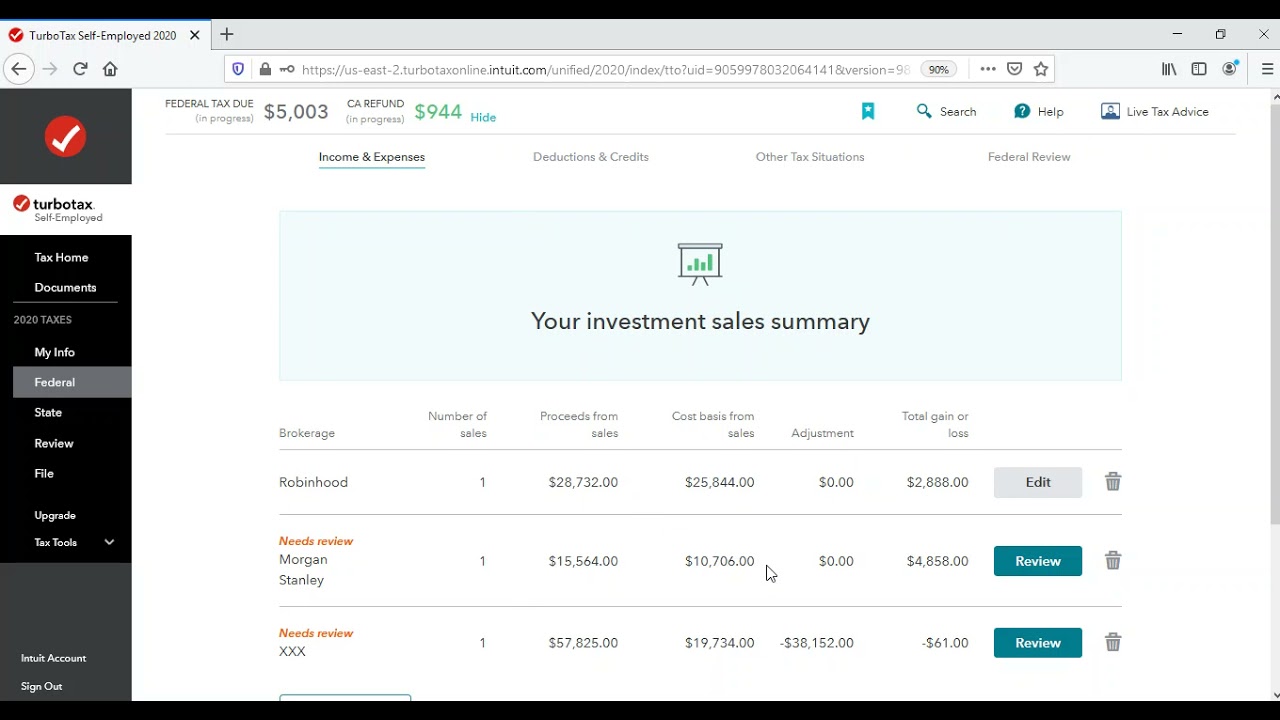
Task: Delete the XXX brokerage row with trash icon
Action: [x=1113, y=642]
